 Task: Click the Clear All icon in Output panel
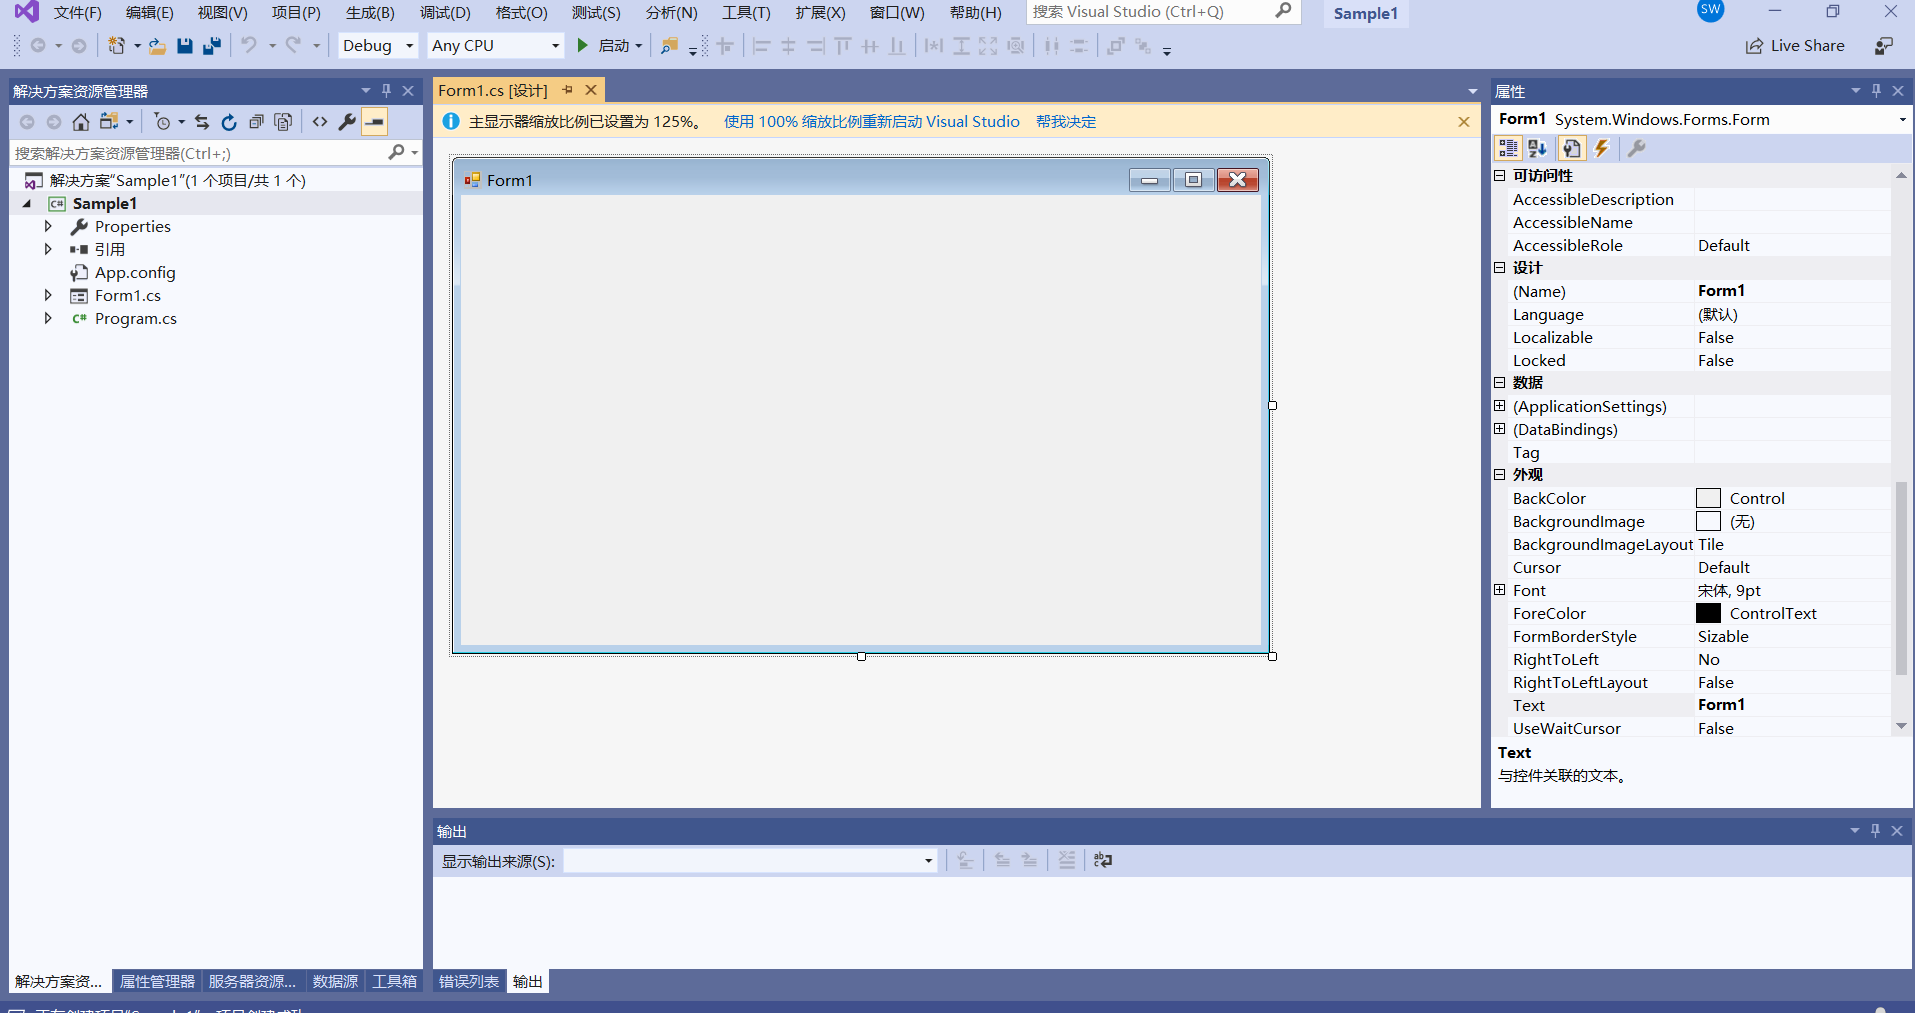1067,860
